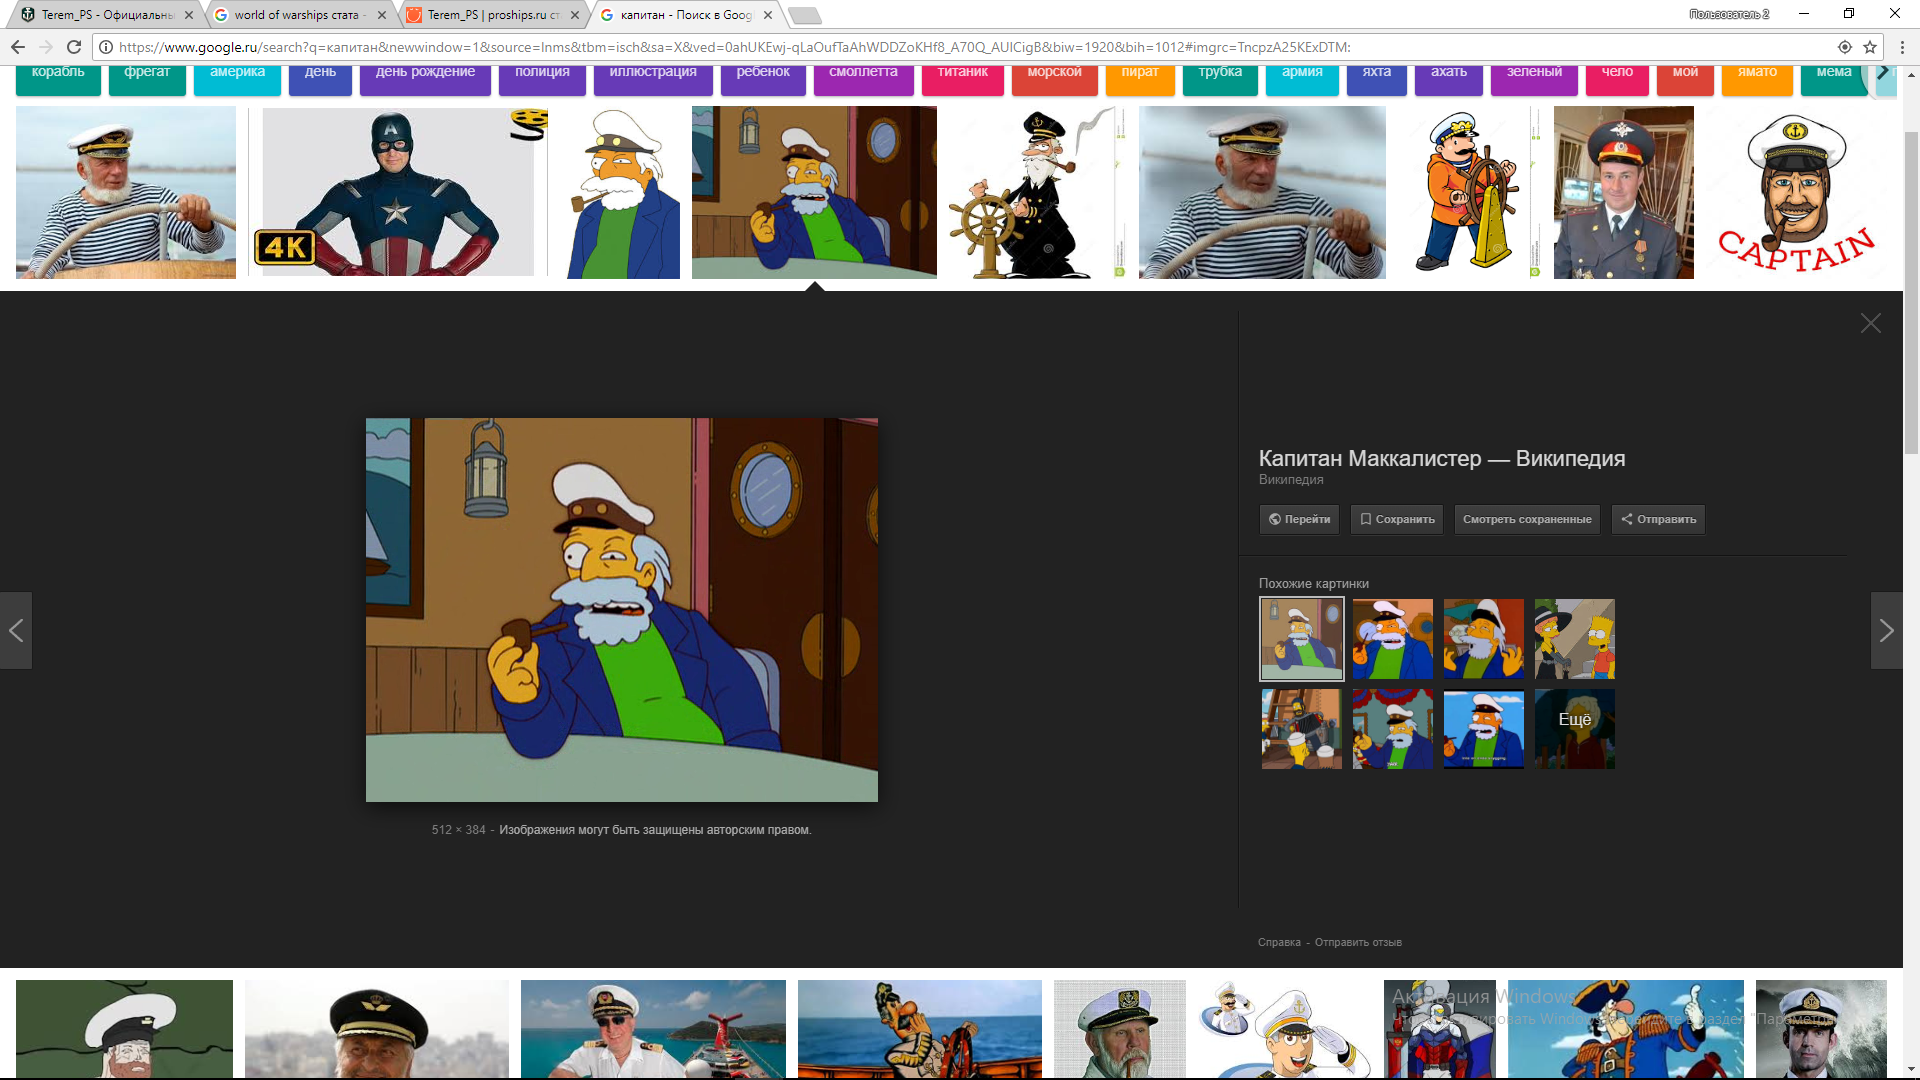Click the 'Перейти' button
The height and width of the screenshot is (1080, 1920).
pyautogui.click(x=1299, y=520)
